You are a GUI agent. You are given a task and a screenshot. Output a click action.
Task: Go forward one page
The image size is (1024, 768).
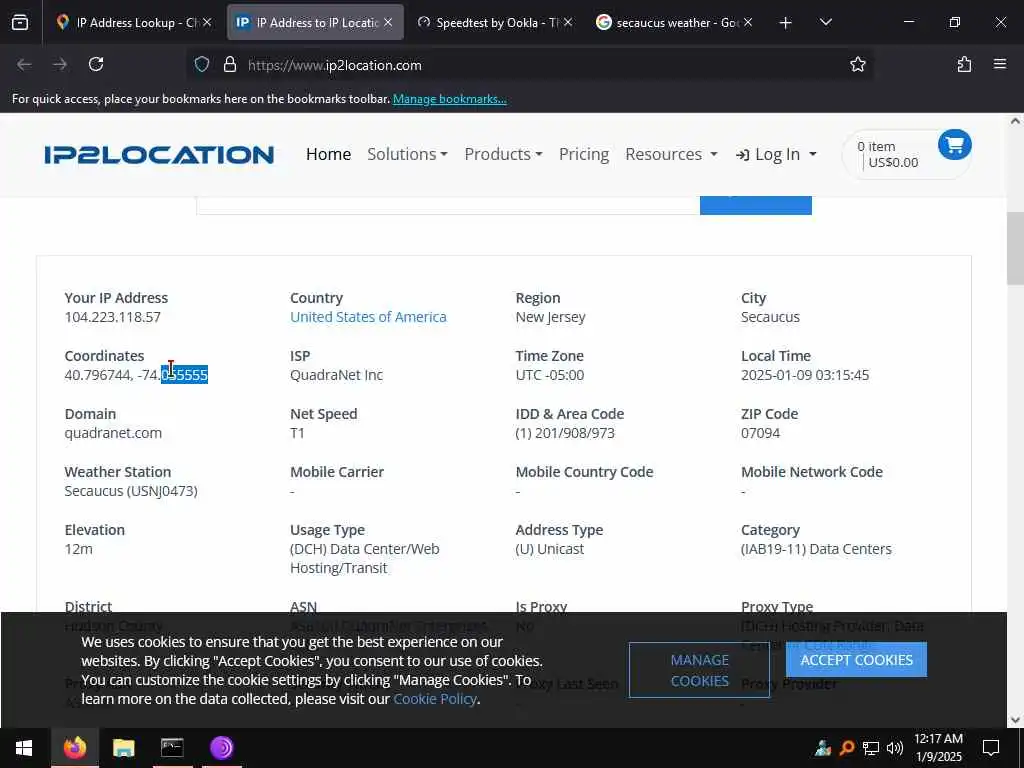click(60, 65)
